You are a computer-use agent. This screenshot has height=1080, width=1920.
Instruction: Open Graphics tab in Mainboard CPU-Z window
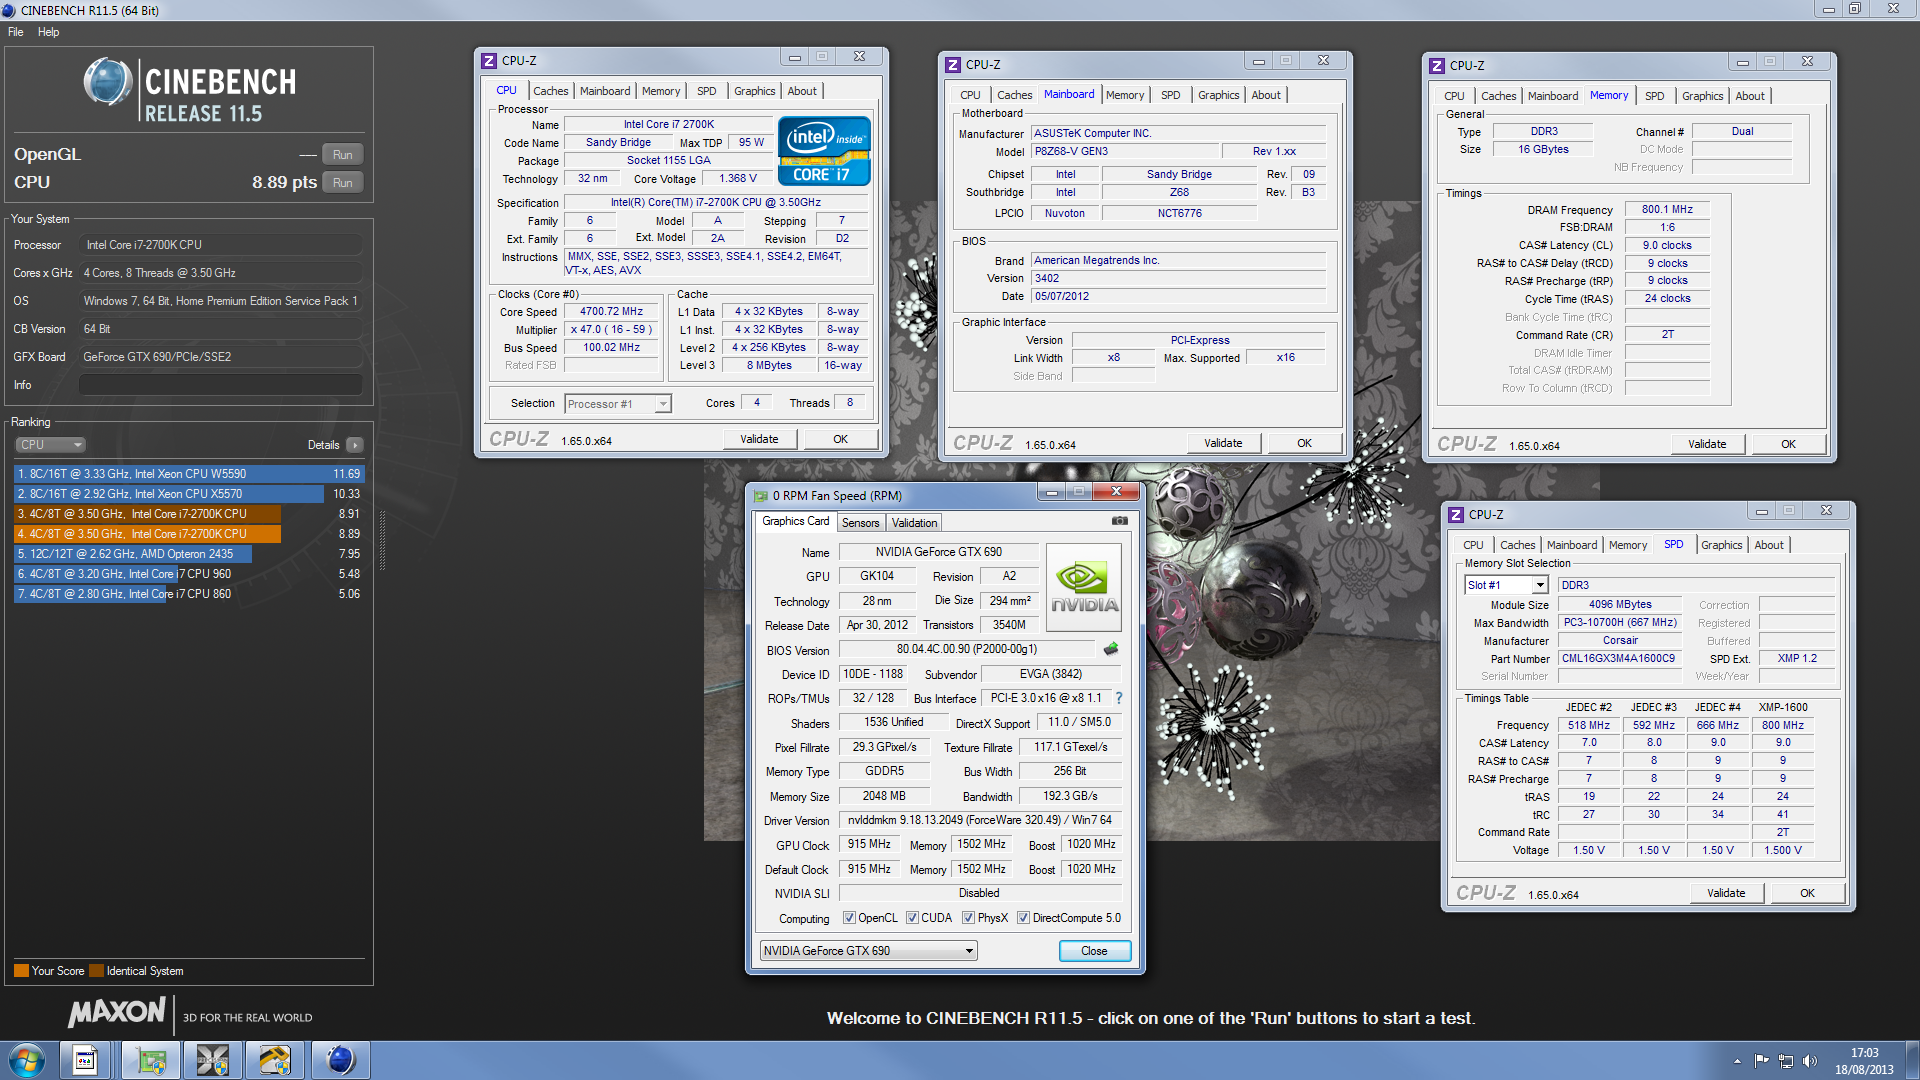click(1218, 95)
